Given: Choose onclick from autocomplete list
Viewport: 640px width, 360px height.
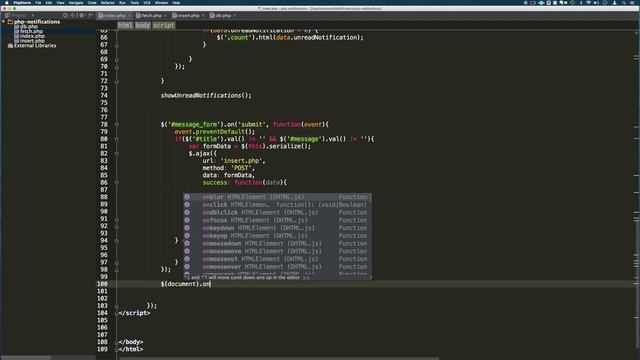Looking at the screenshot, I should tap(277, 204).
